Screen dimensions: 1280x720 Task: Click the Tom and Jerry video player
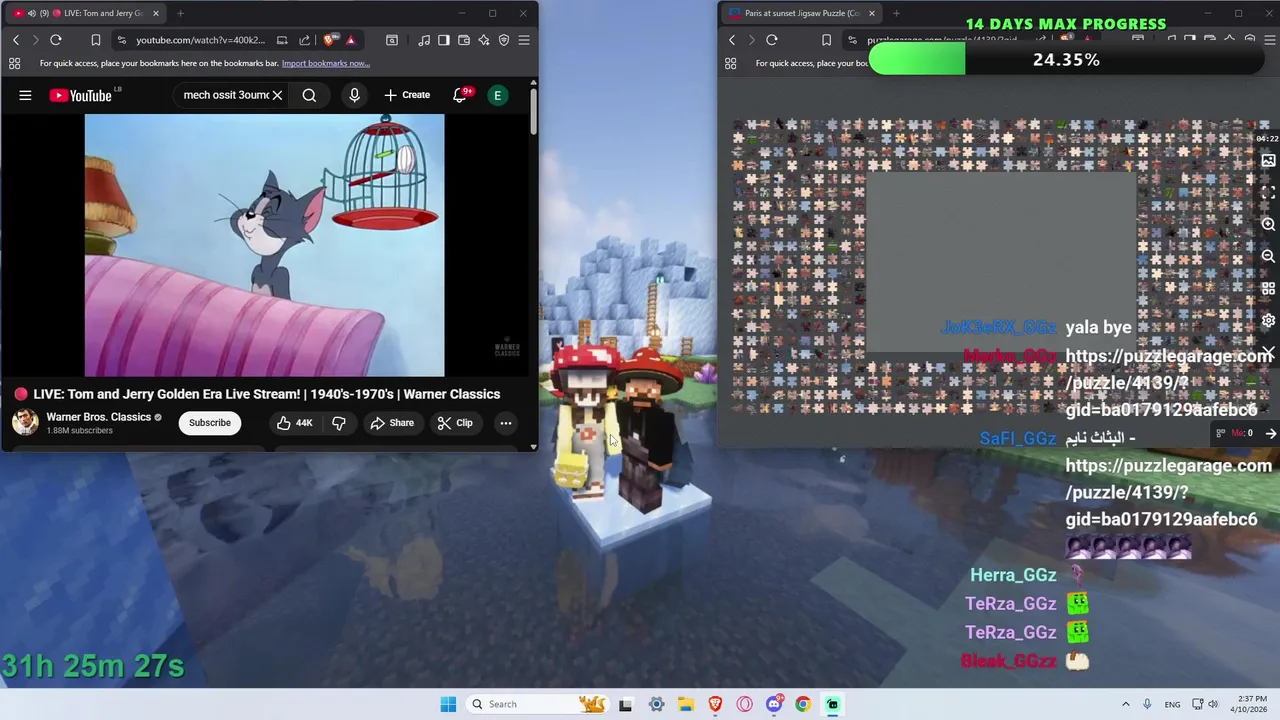pos(264,245)
